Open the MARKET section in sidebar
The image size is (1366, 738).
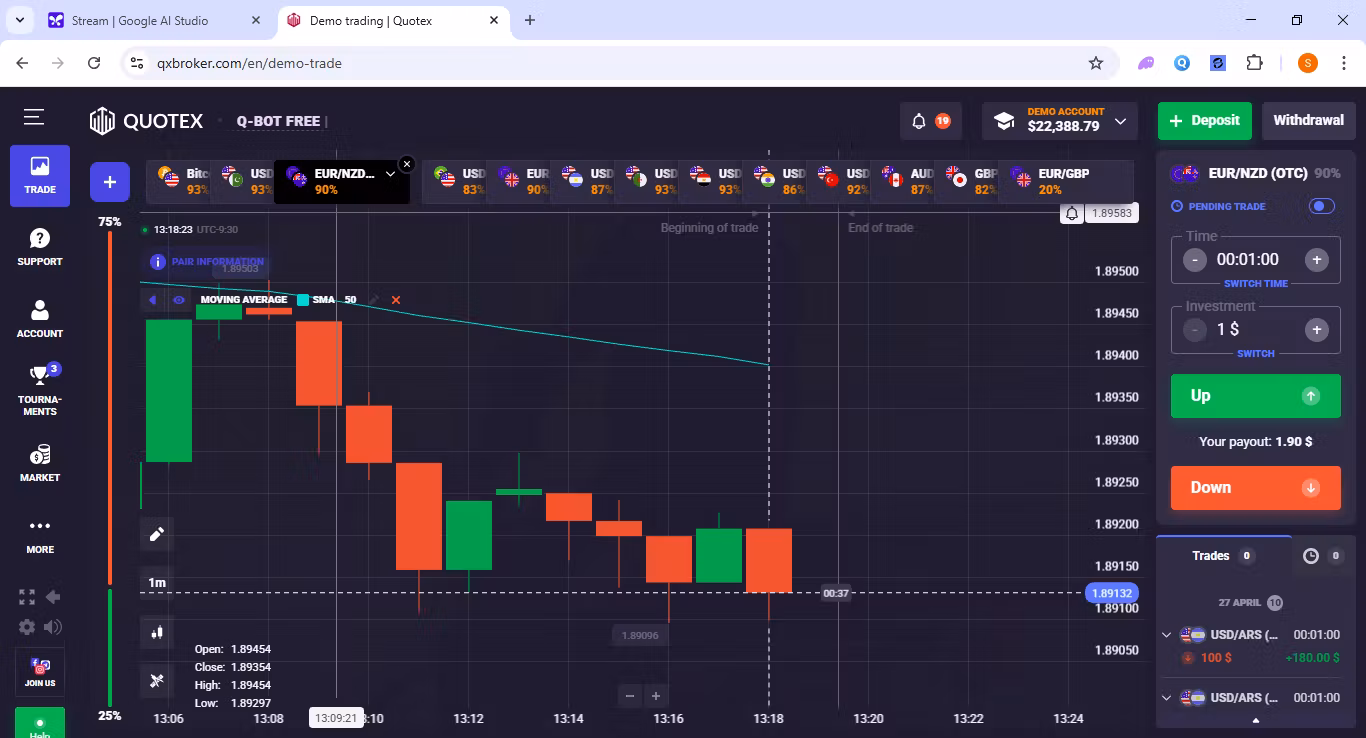(39, 463)
